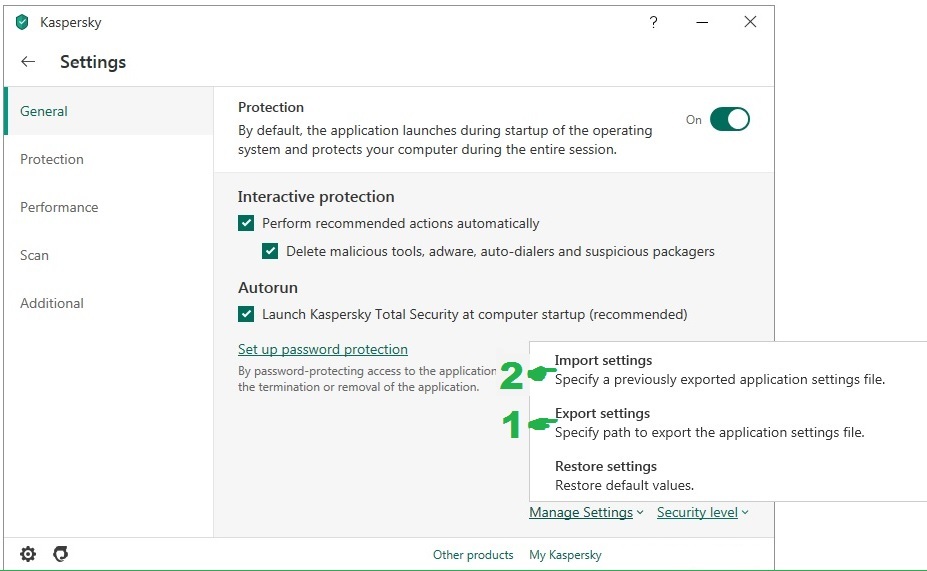Viewport: 927px width, 571px height.
Task: Open the My Kaspersky link
Action: [565, 554]
